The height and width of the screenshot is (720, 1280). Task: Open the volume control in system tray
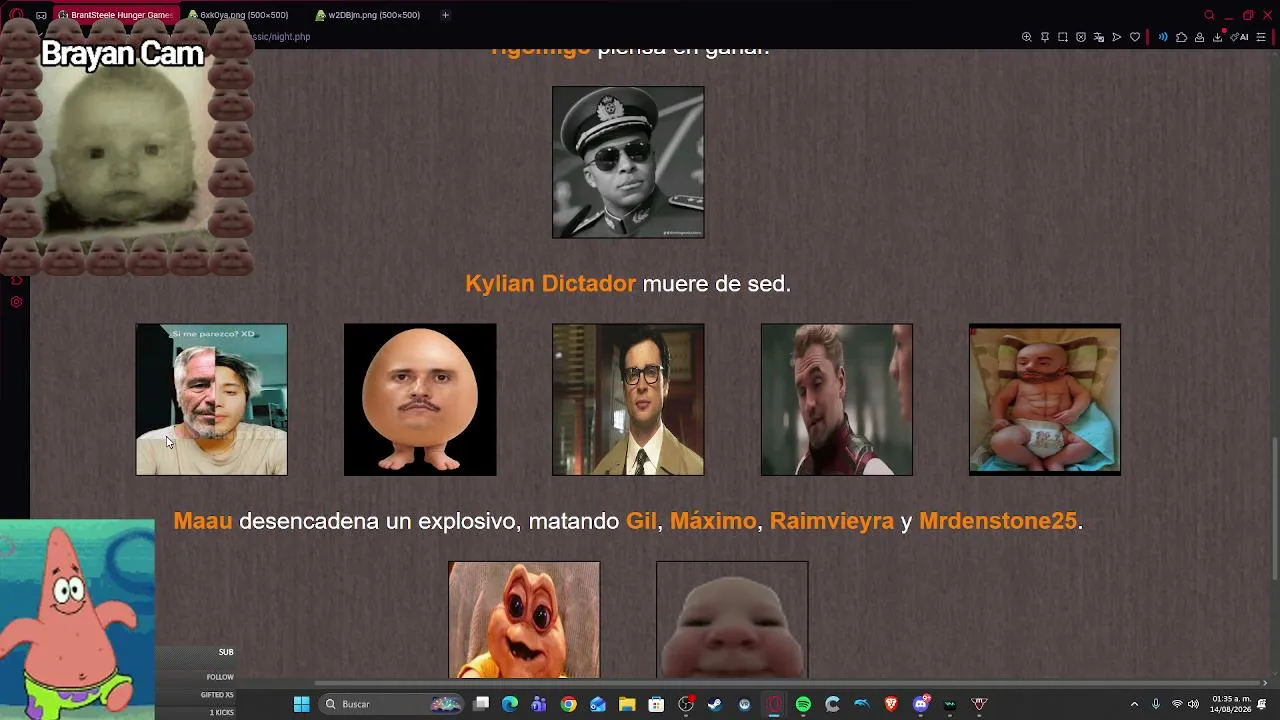pyautogui.click(x=1193, y=704)
